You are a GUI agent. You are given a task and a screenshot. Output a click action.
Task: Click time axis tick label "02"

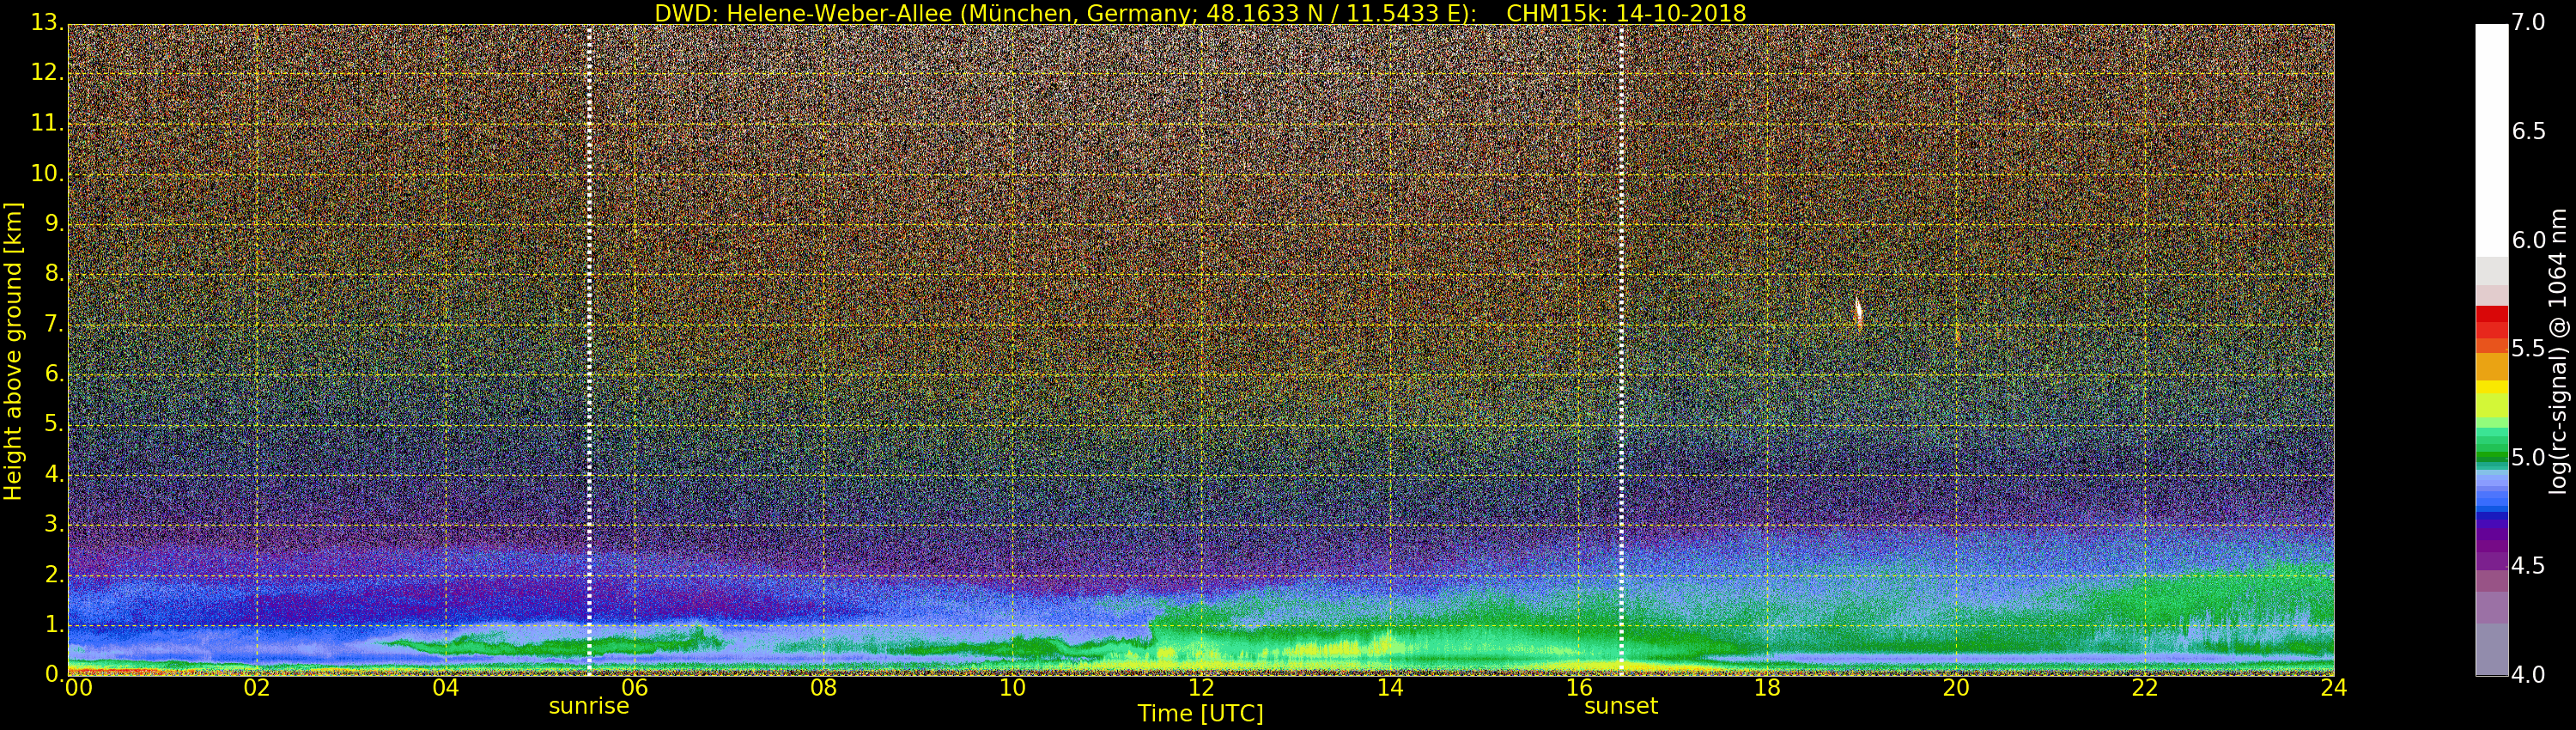click(x=257, y=688)
